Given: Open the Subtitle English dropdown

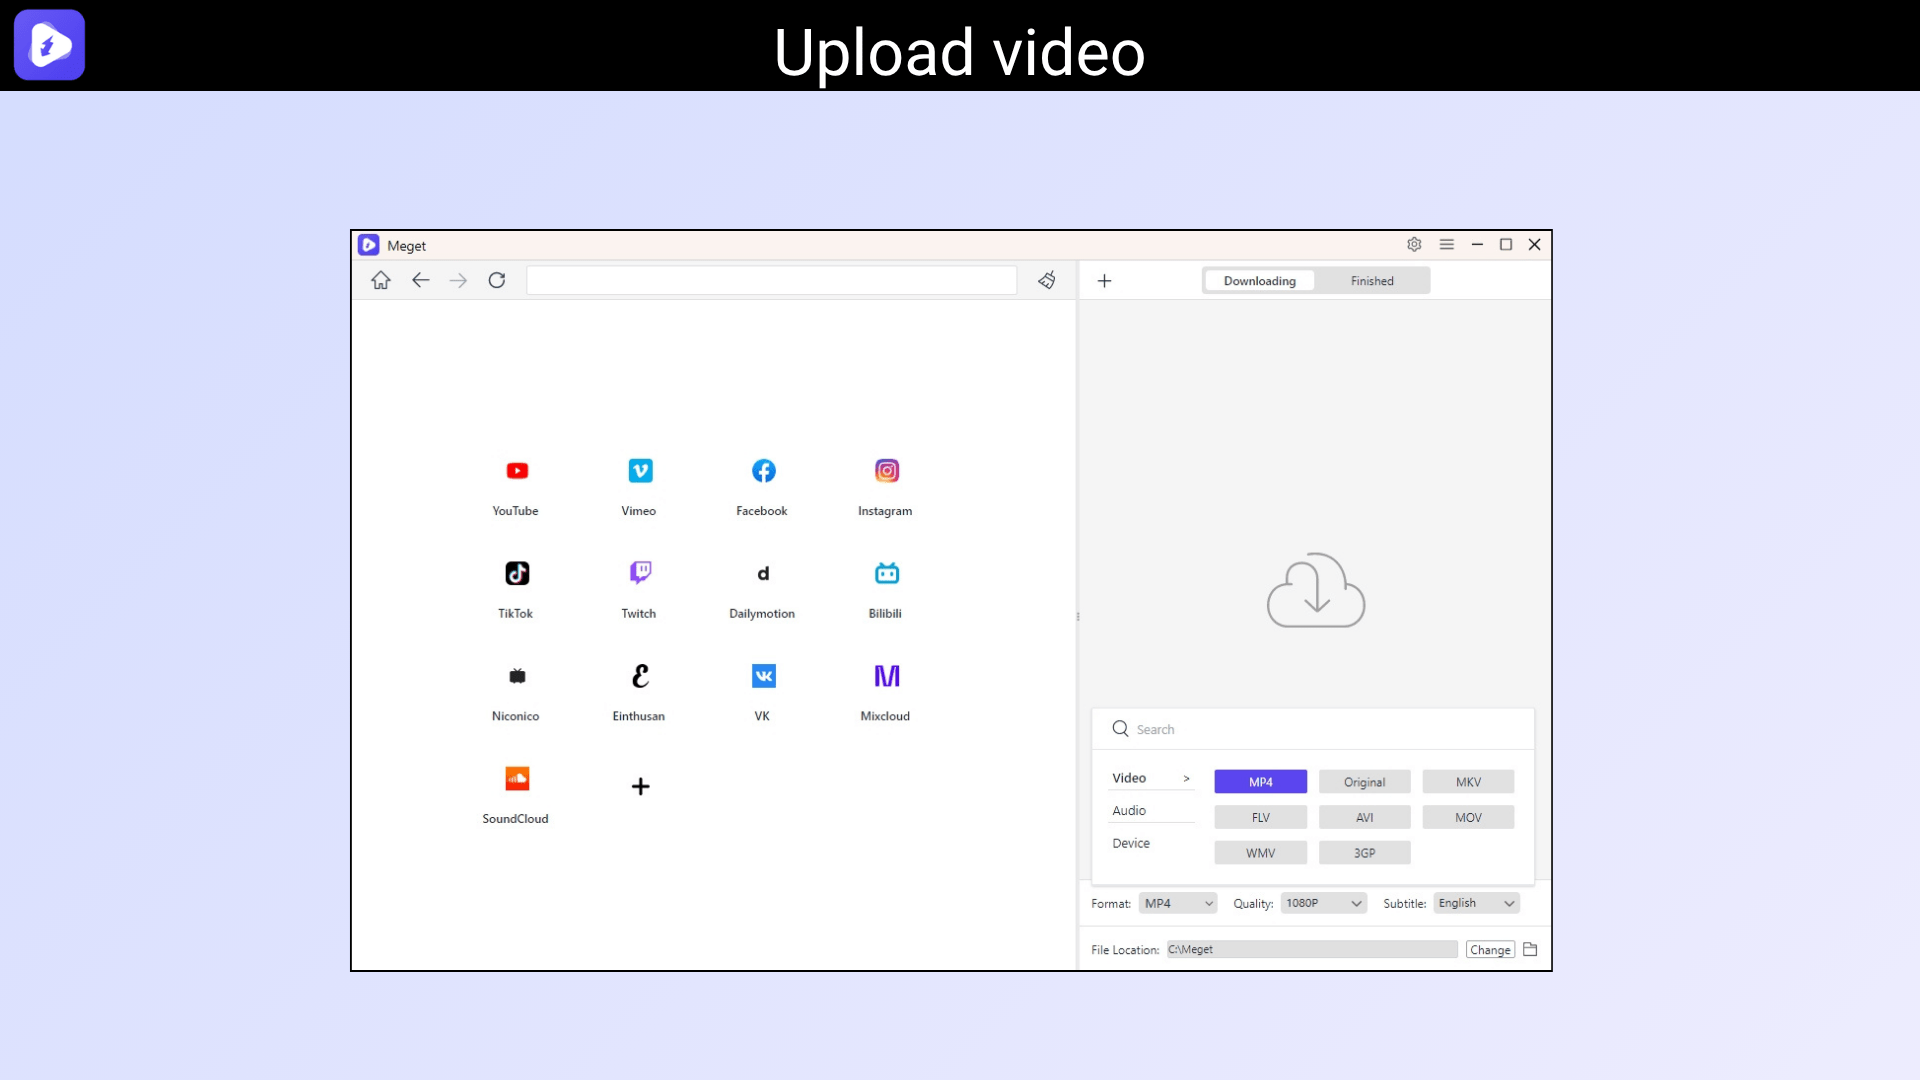Looking at the screenshot, I should click(1476, 903).
